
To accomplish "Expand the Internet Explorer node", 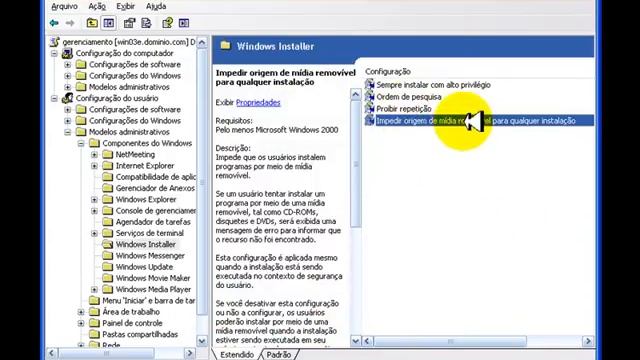I will pos(95,166).
